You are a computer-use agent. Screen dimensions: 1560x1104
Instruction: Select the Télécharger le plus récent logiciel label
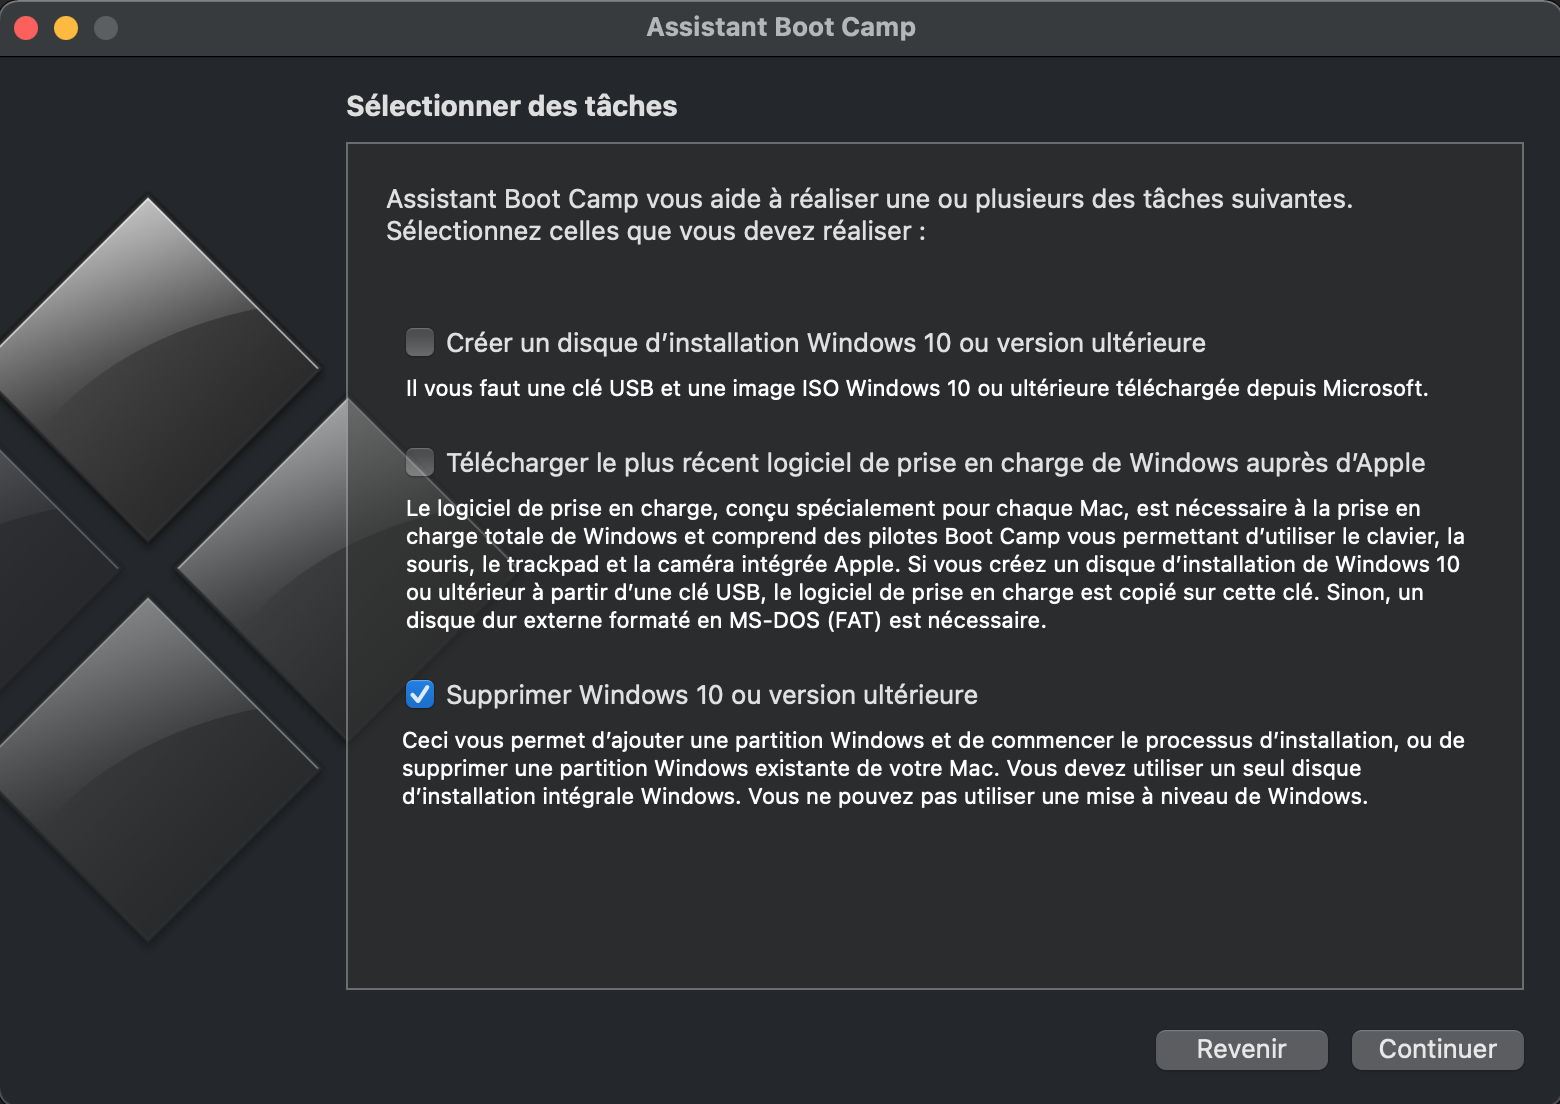935,463
